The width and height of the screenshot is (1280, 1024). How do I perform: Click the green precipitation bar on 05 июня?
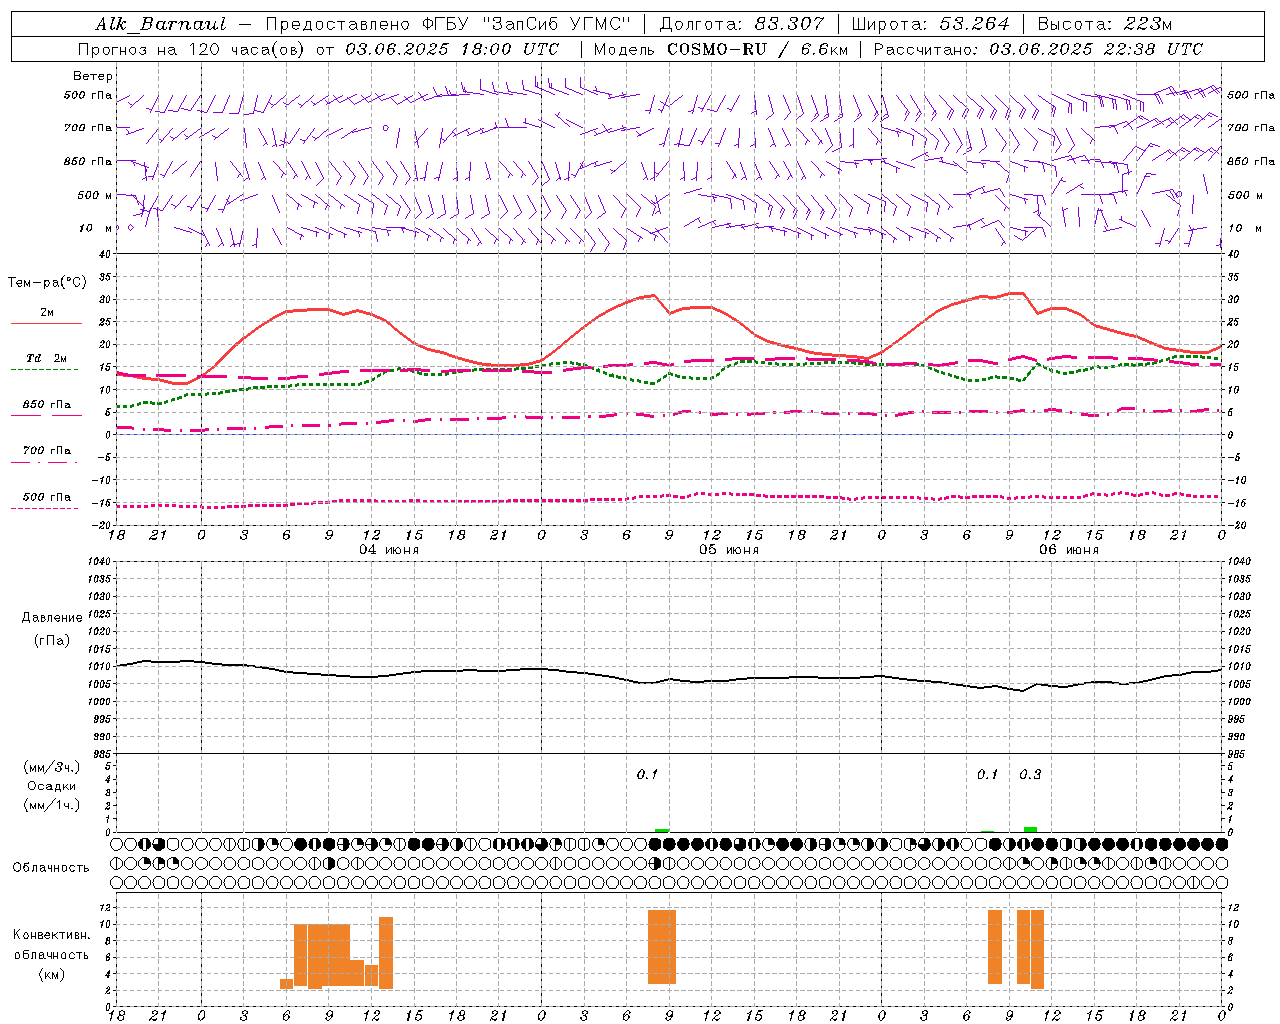coord(662,830)
